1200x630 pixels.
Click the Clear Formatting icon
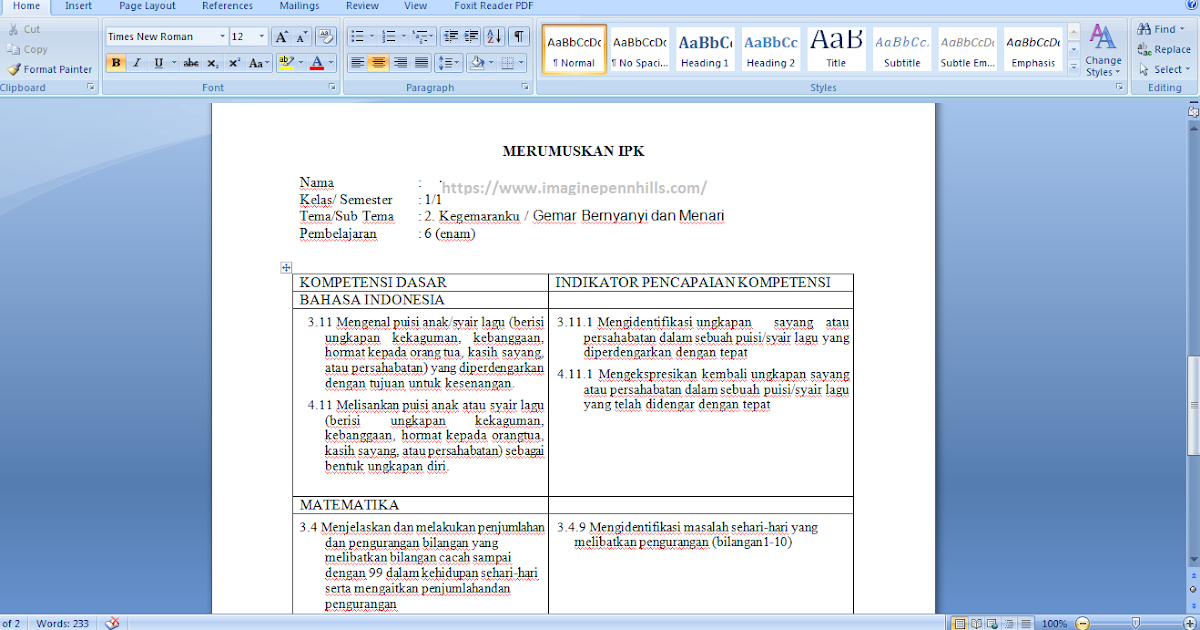click(326, 37)
